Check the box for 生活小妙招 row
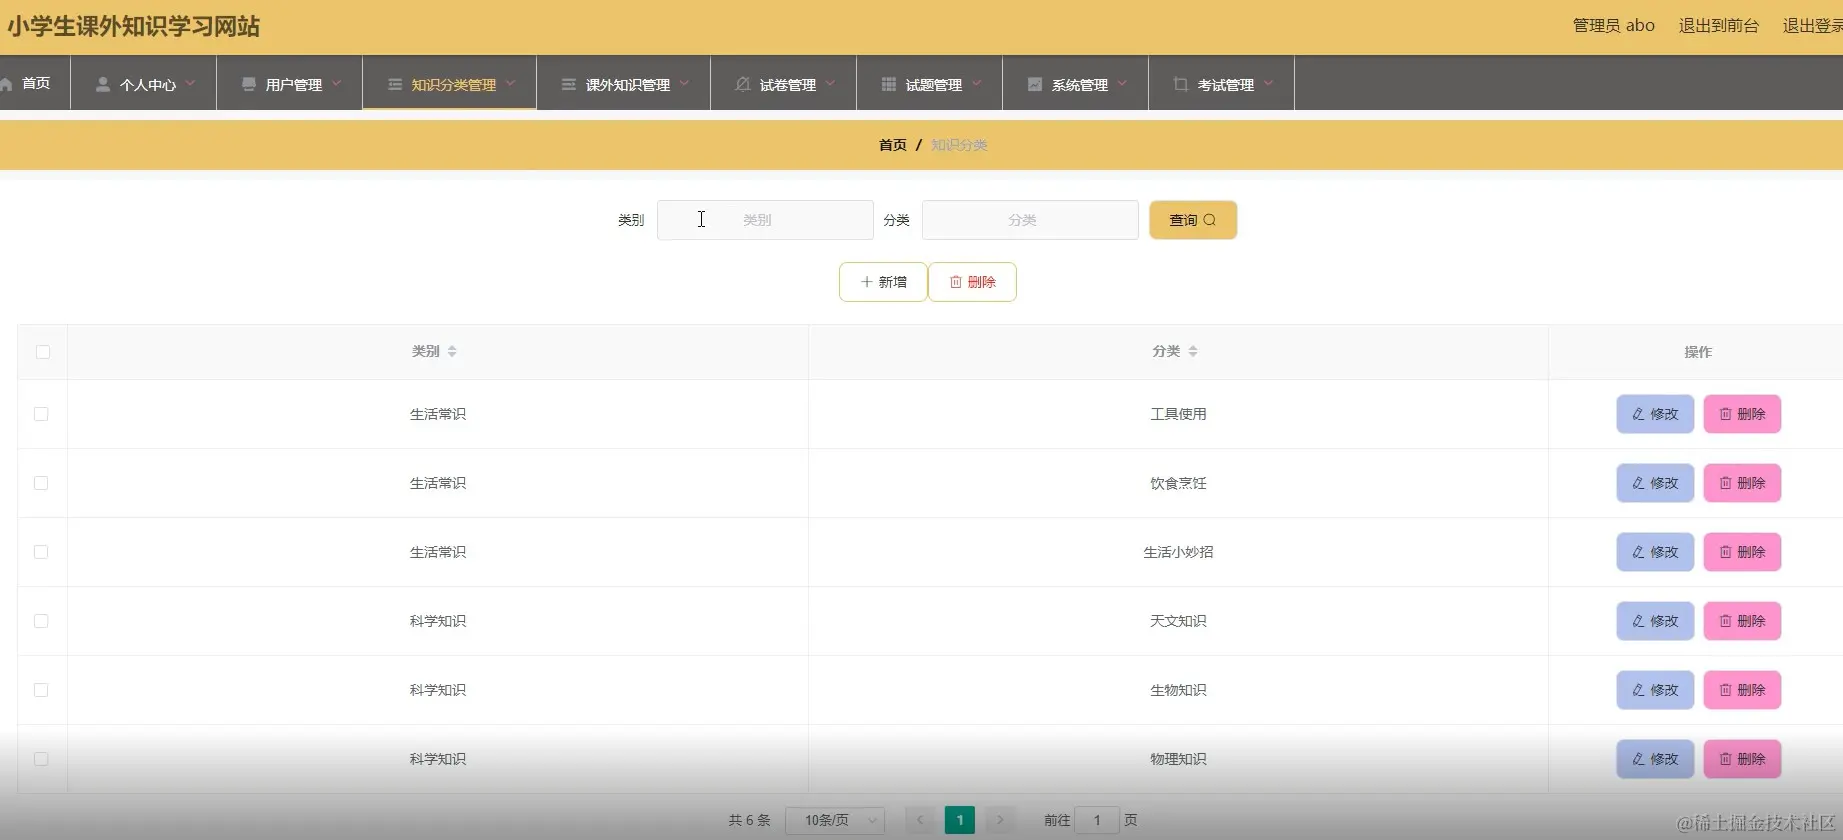The height and width of the screenshot is (840, 1843). [41, 552]
